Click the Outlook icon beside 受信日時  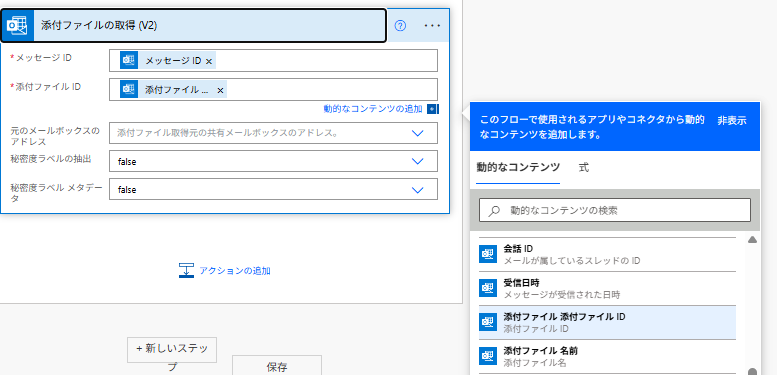488,288
